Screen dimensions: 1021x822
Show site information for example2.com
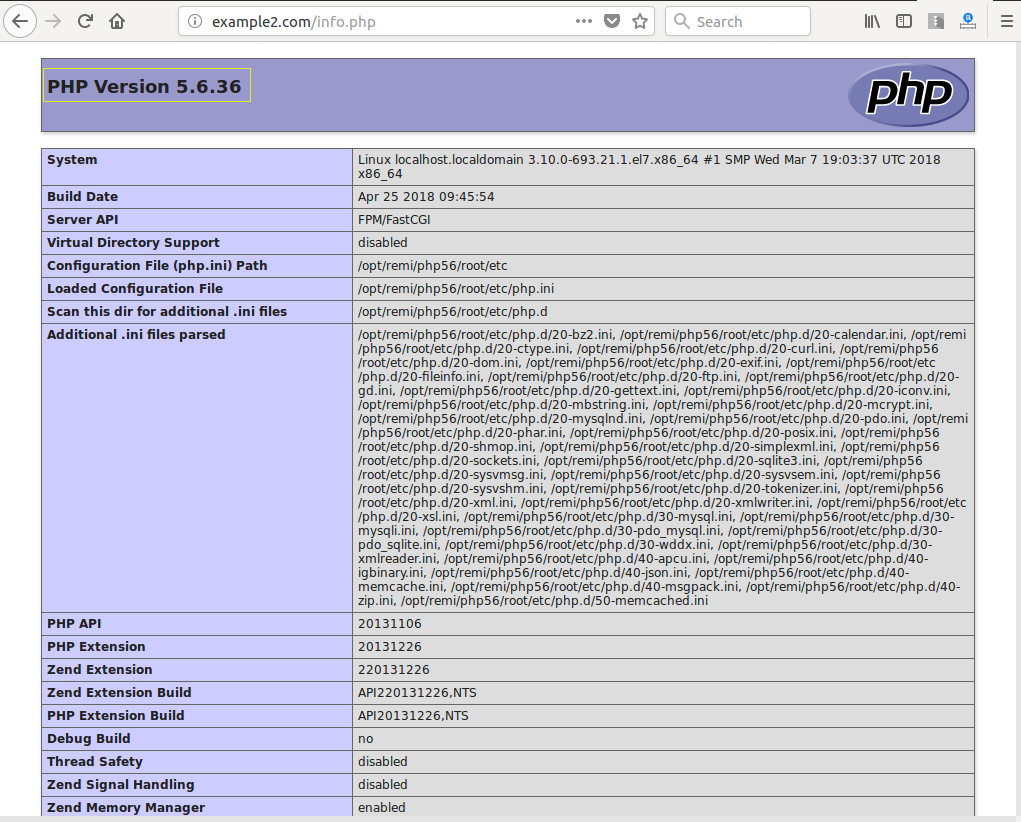click(x=195, y=21)
